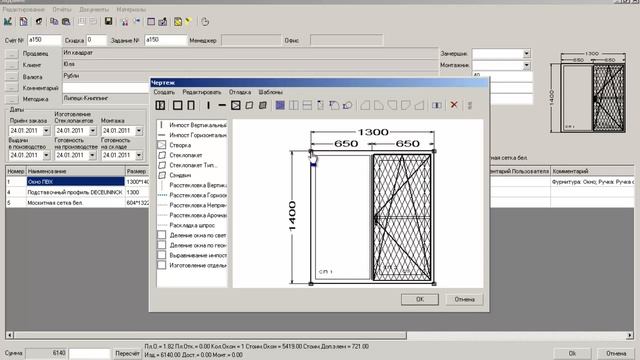Toggle the 'Изготовление отдельн' checkbox
The width and height of the screenshot is (640, 360).
point(162,265)
